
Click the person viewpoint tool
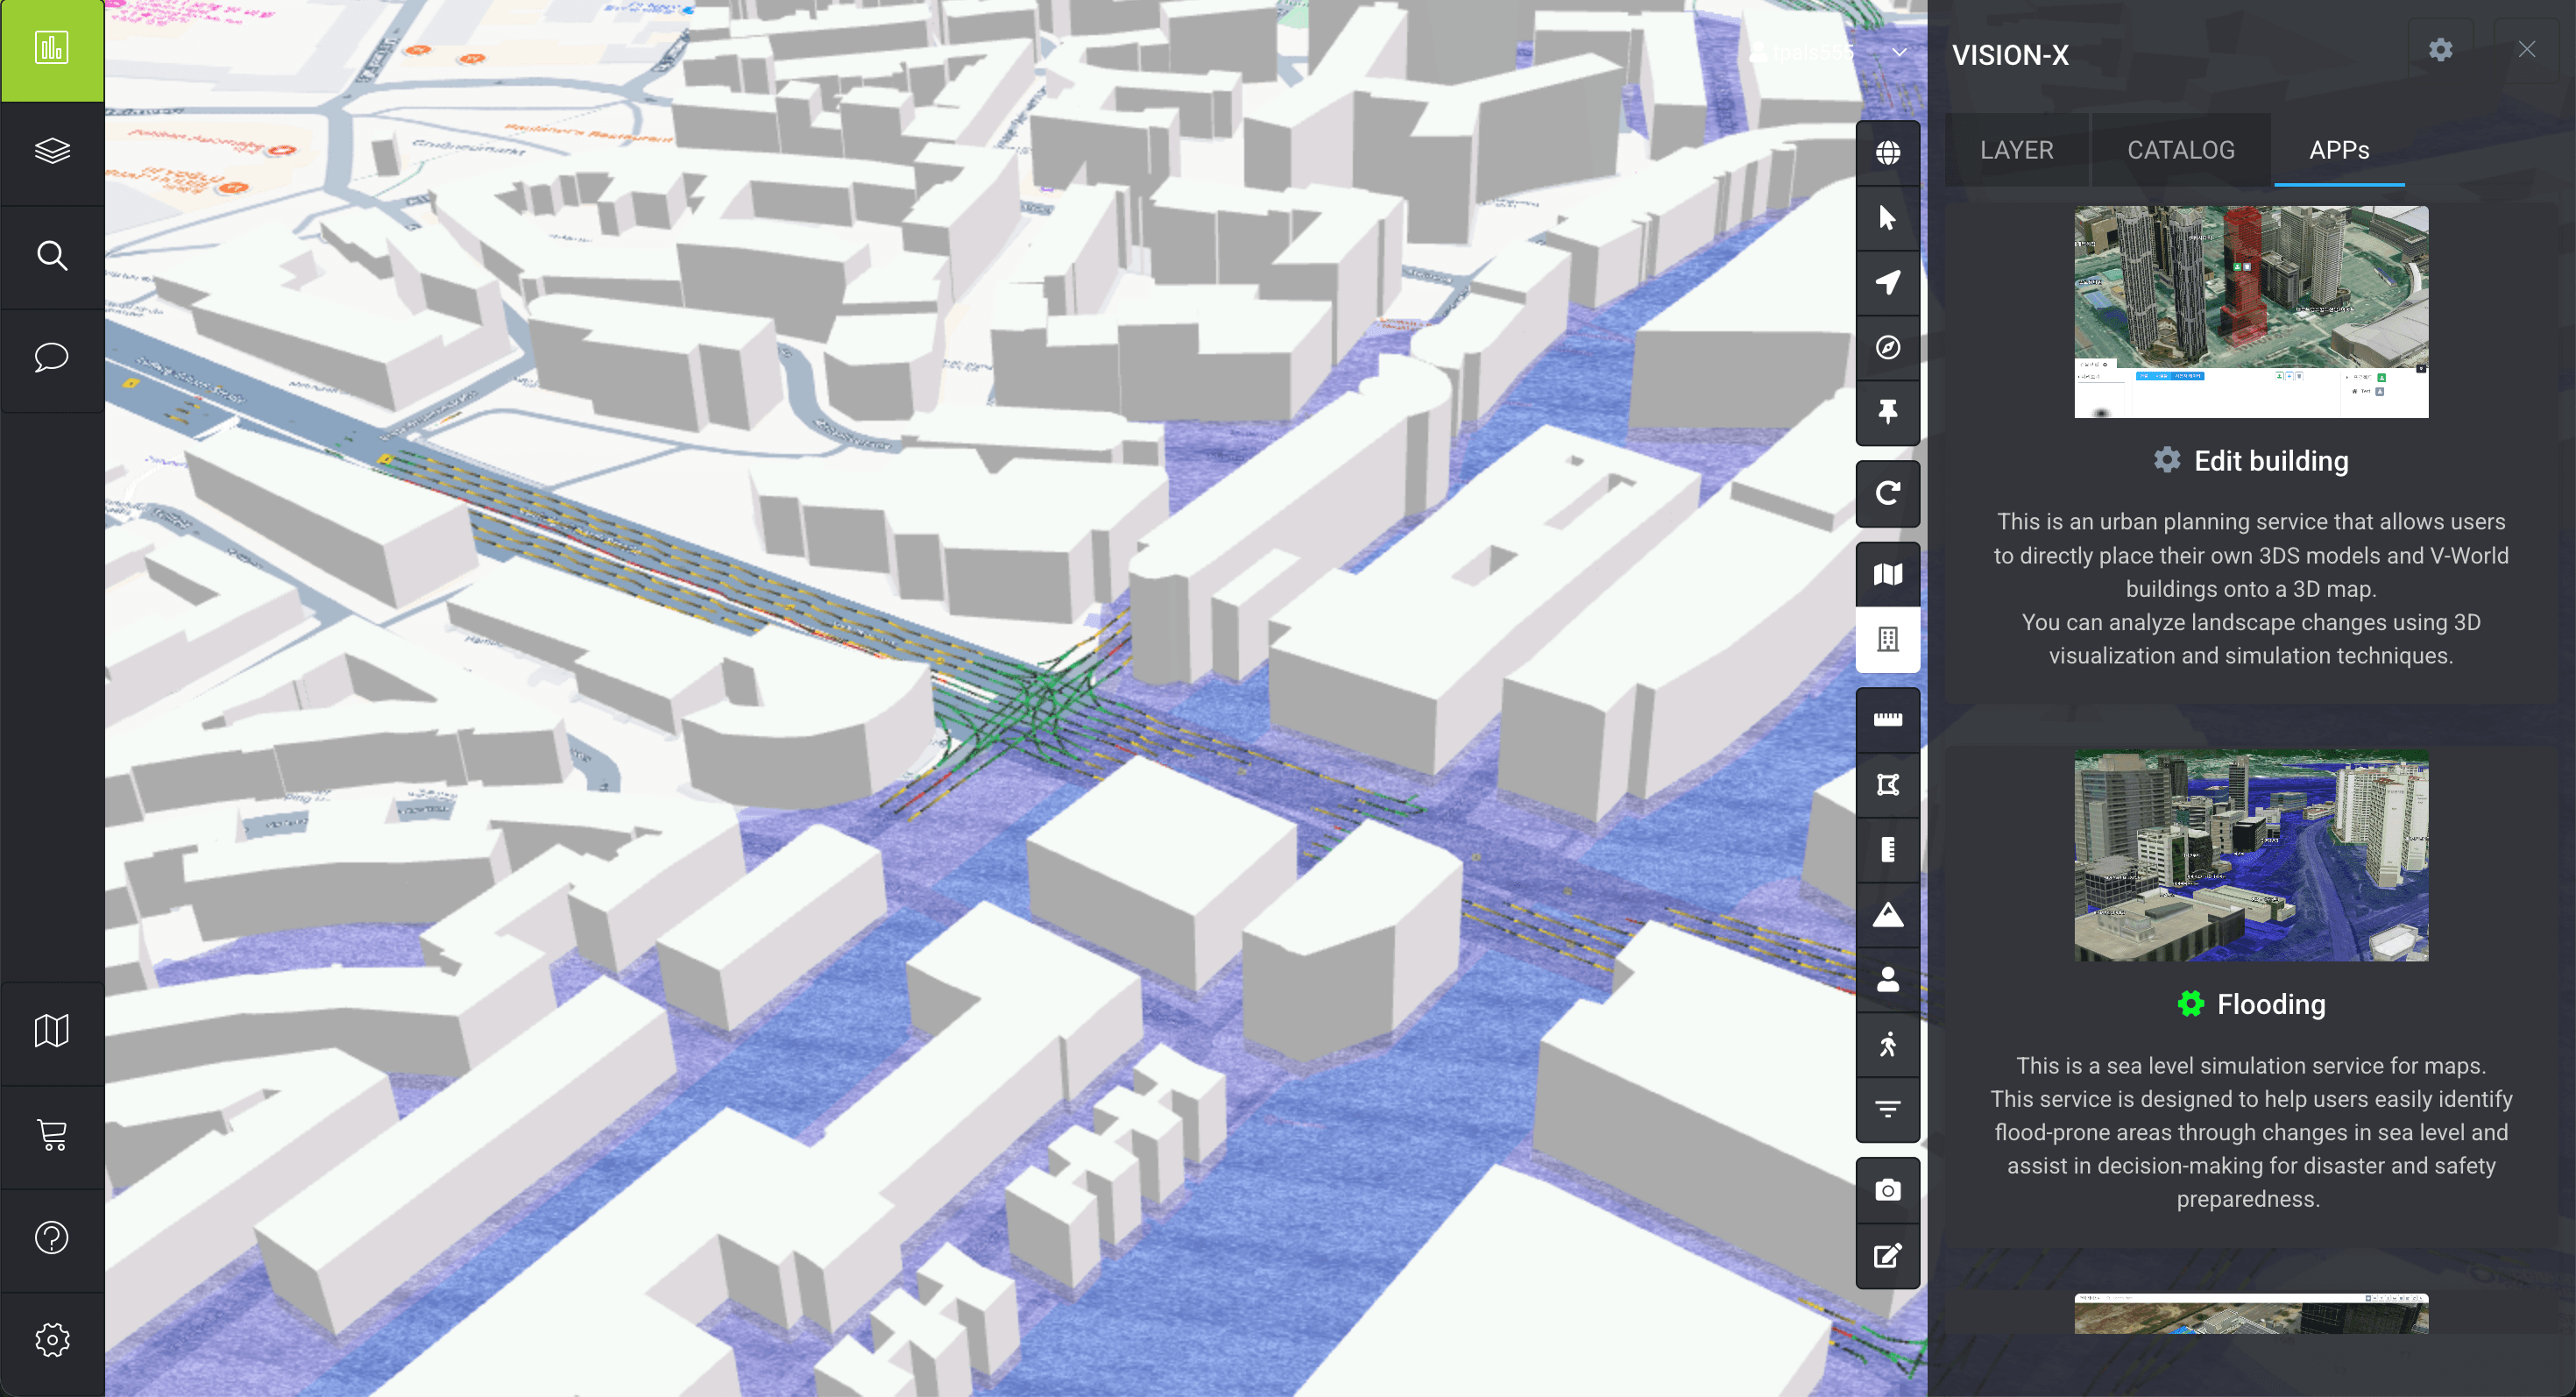click(x=1888, y=980)
